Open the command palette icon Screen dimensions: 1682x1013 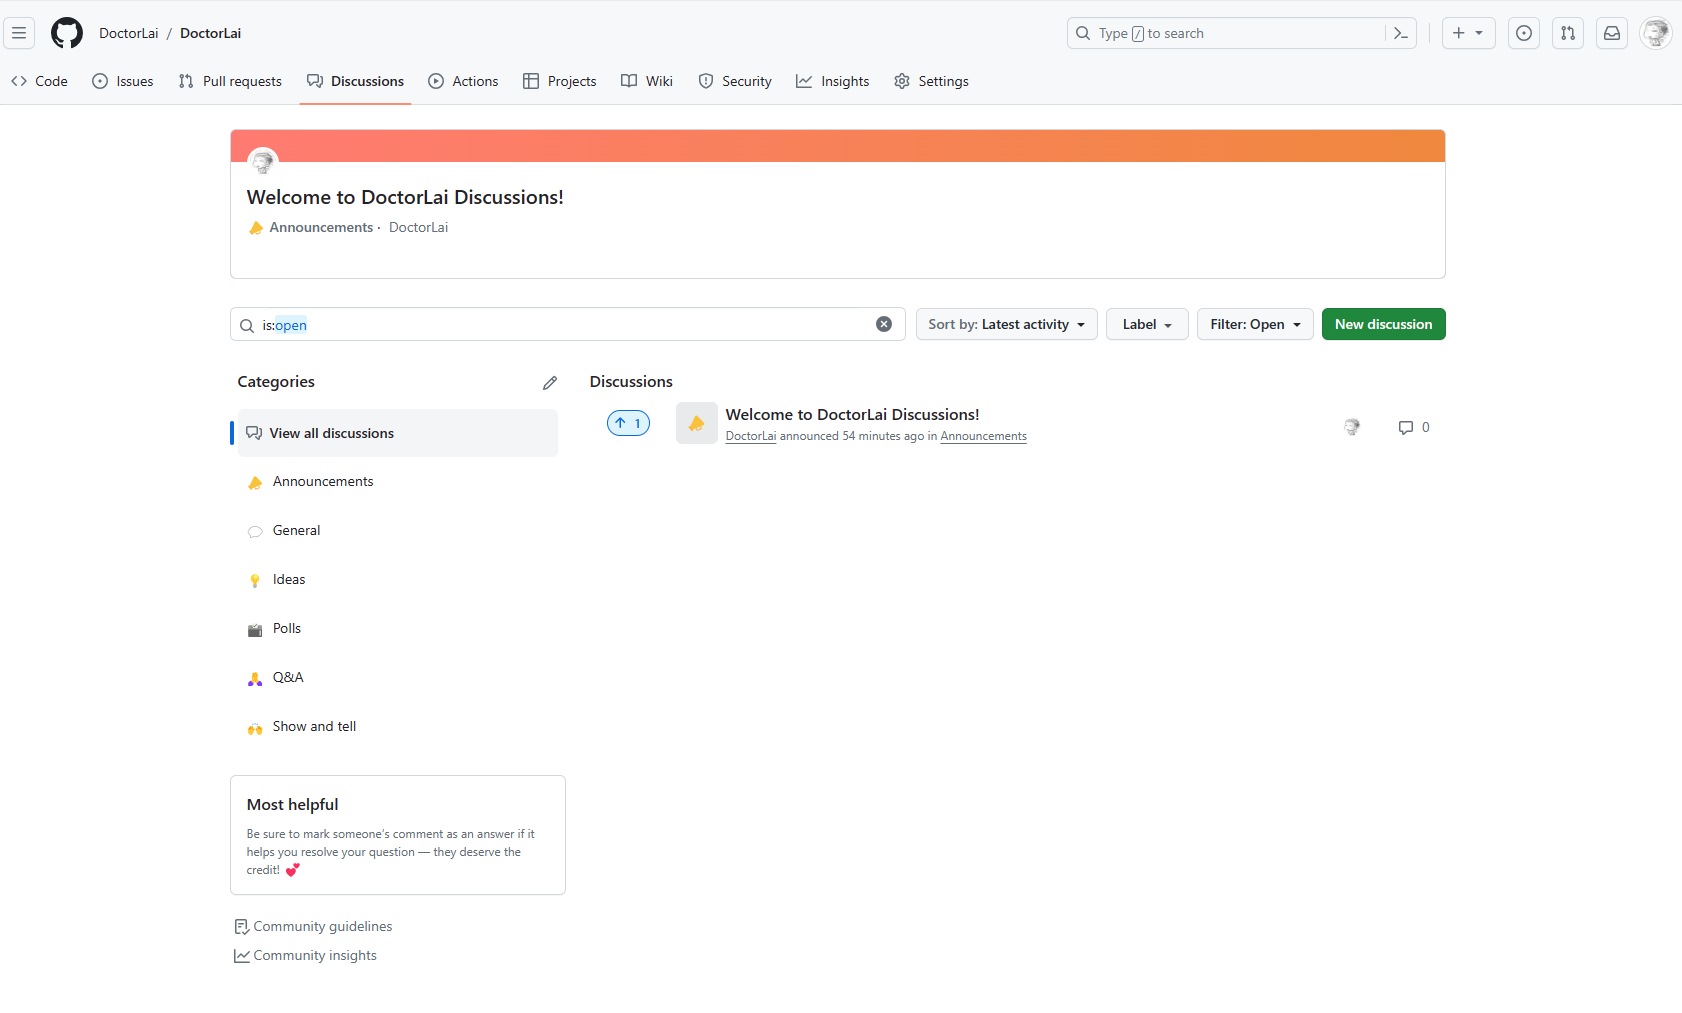1401,33
